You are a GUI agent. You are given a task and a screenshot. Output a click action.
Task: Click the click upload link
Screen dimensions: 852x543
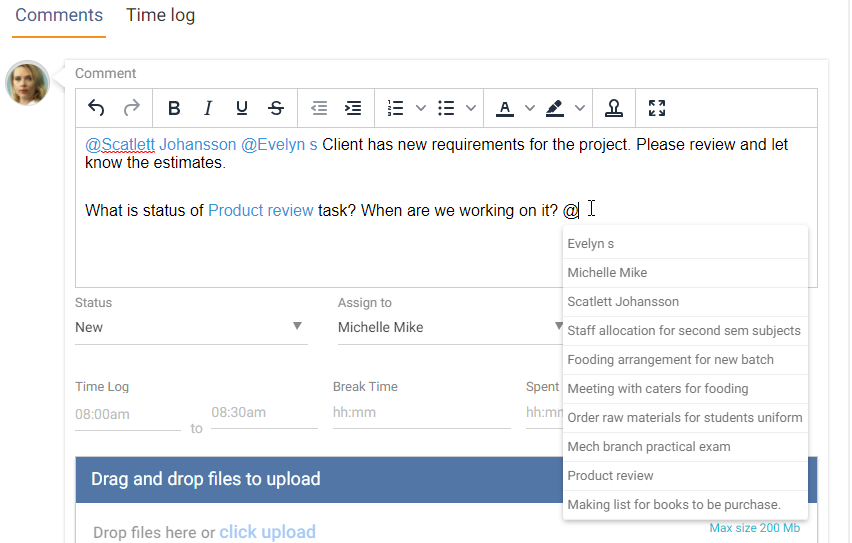[267, 532]
